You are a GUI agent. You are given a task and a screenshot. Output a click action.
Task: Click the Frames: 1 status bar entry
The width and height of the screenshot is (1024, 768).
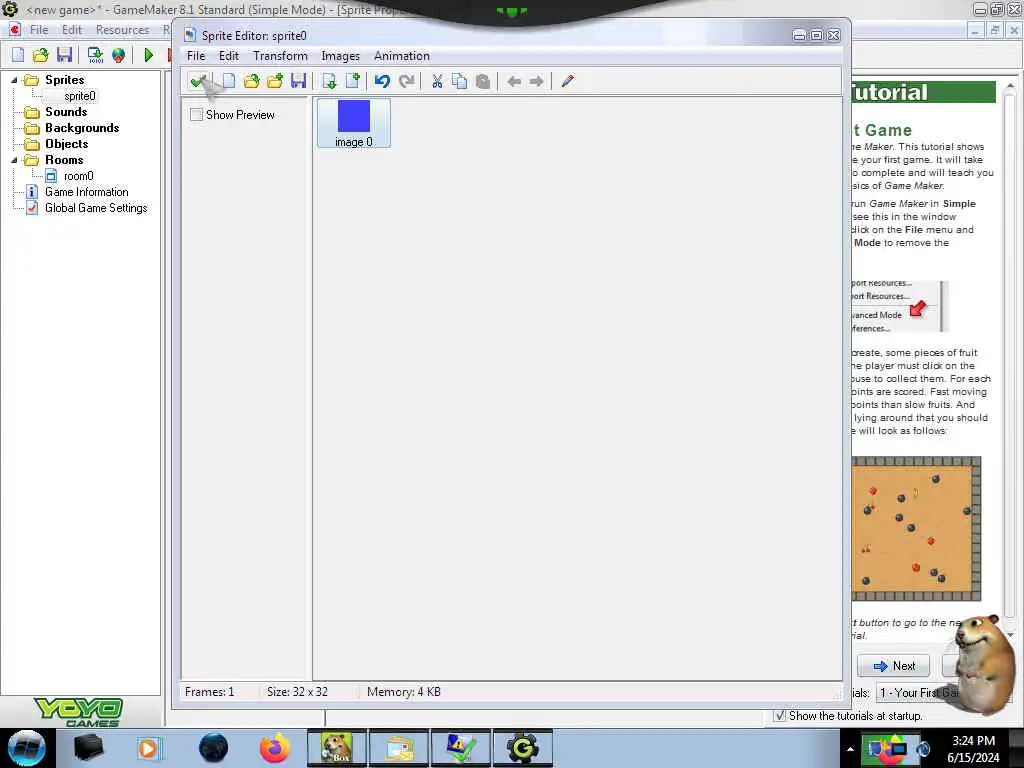click(x=209, y=692)
